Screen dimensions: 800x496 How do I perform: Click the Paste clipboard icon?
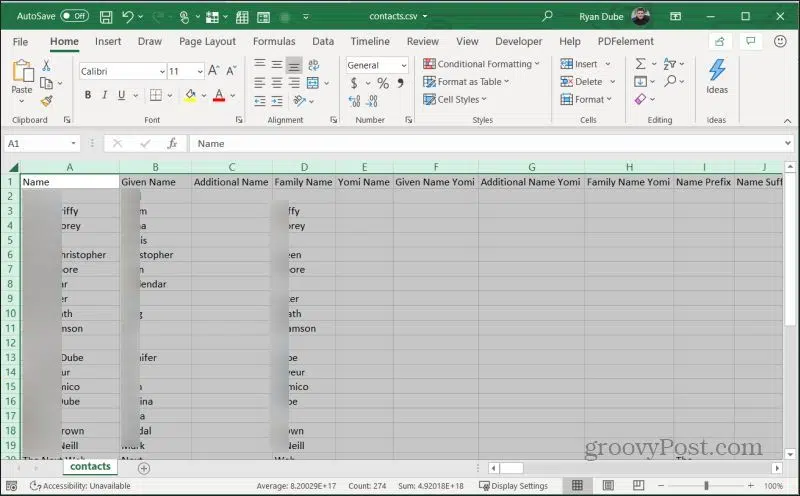(x=22, y=71)
